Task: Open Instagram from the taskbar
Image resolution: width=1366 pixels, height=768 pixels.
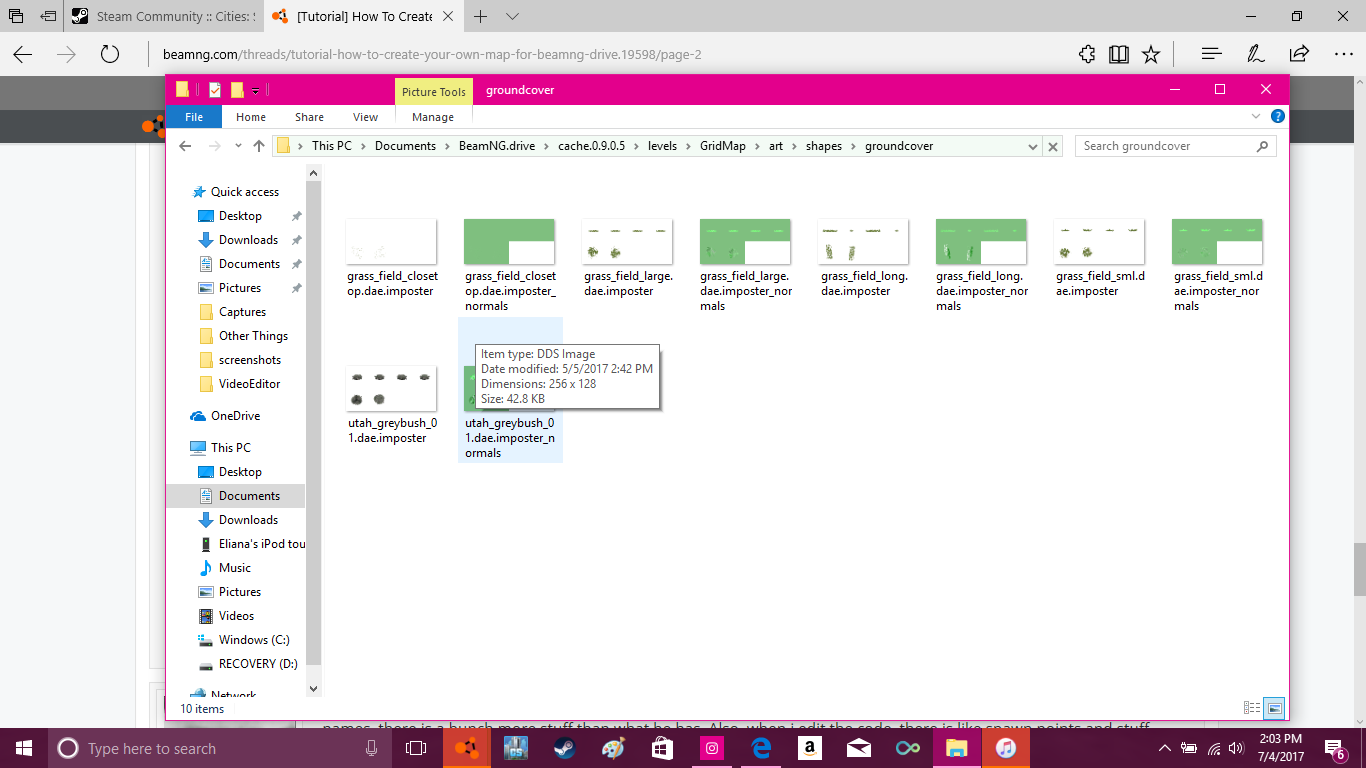Action: 712,748
